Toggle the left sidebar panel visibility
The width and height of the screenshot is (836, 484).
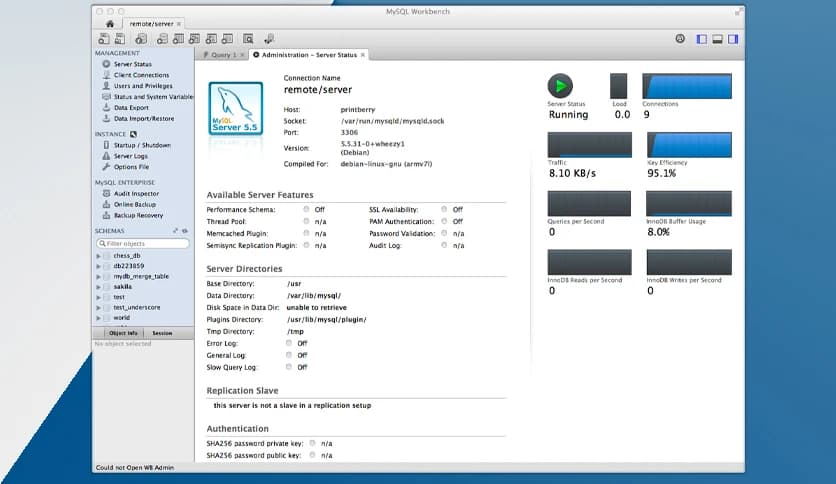pos(702,39)
